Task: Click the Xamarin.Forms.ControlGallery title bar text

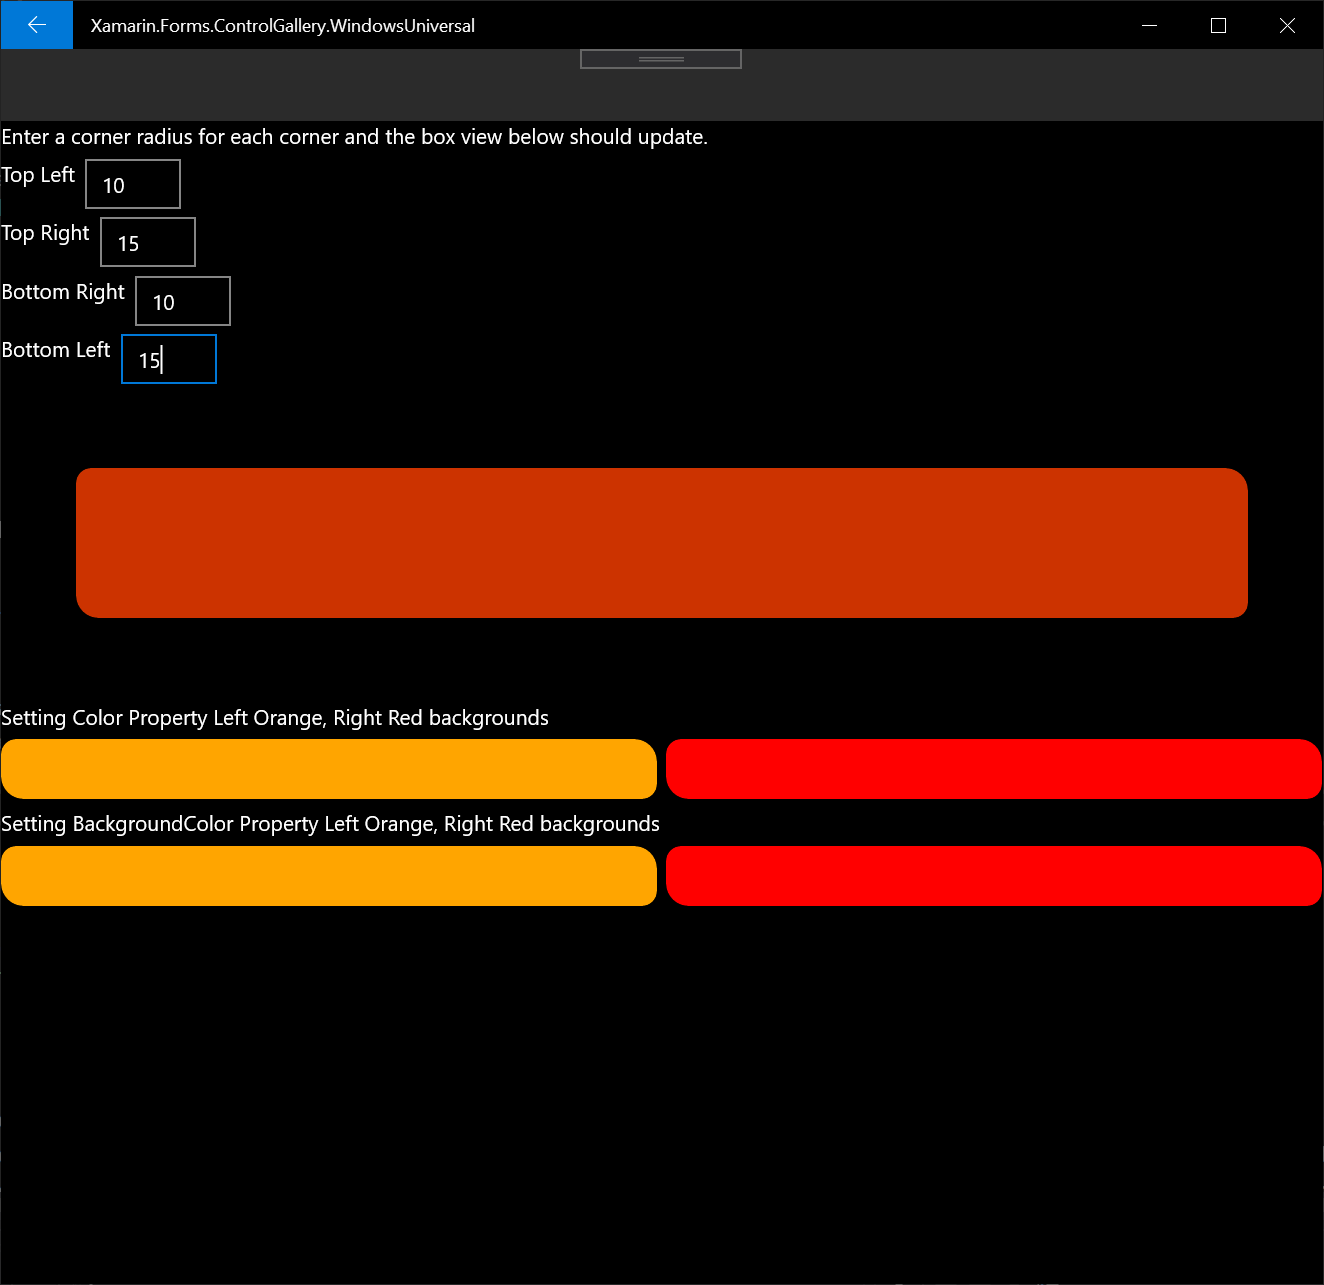Action: coord(283,25)
